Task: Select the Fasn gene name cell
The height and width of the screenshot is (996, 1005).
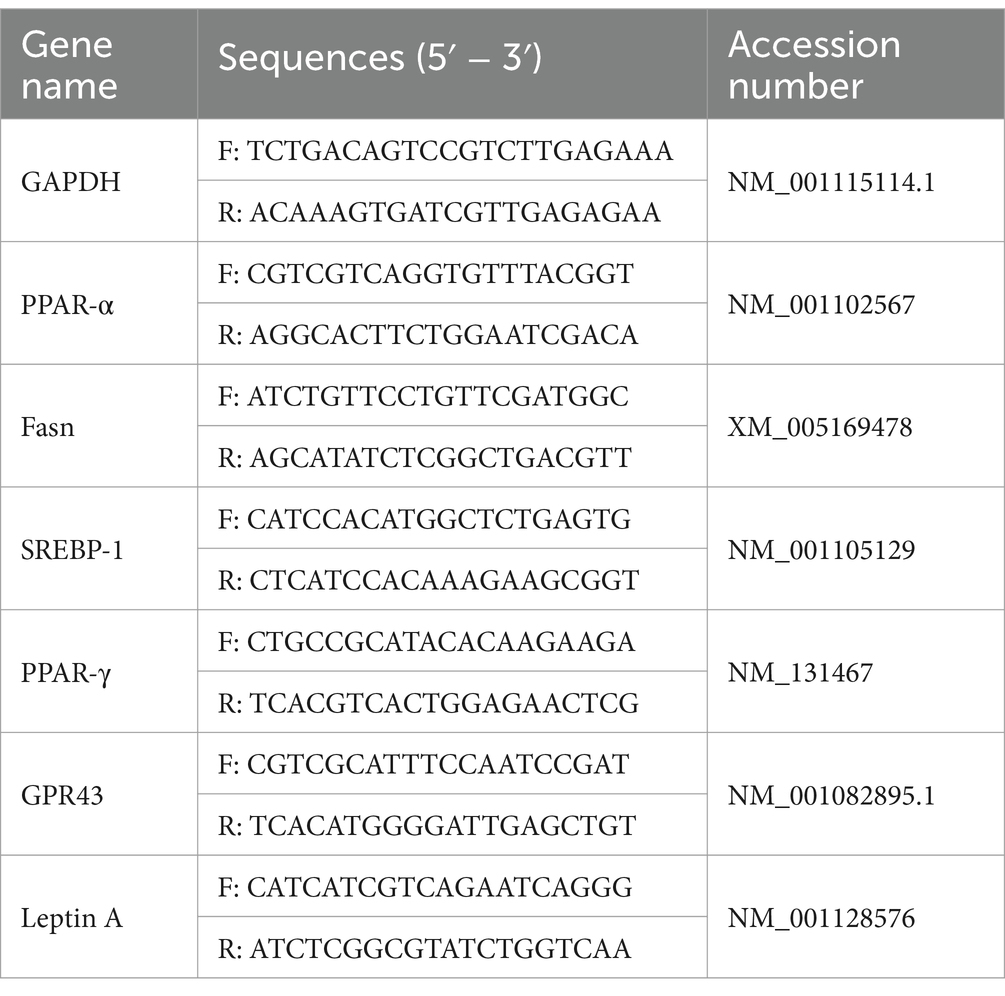Action: [x=99, y=426]
